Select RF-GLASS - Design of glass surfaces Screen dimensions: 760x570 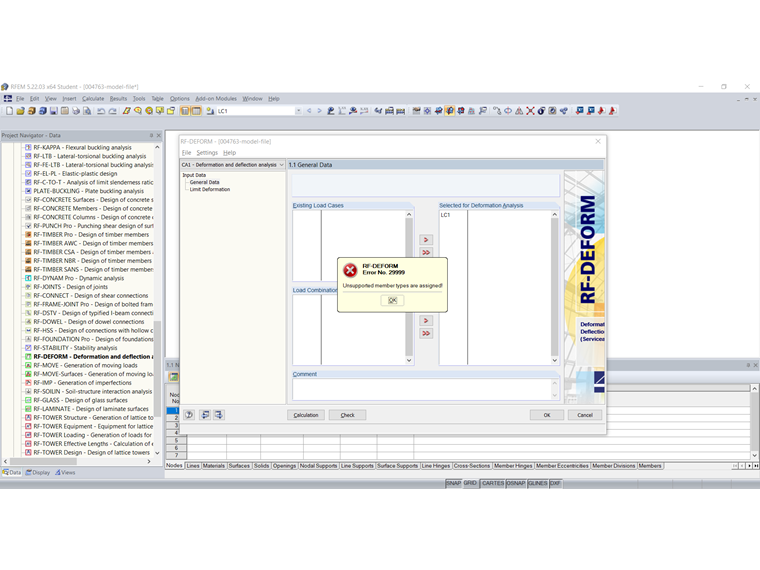pyautogui.click(x=80, y=400)
